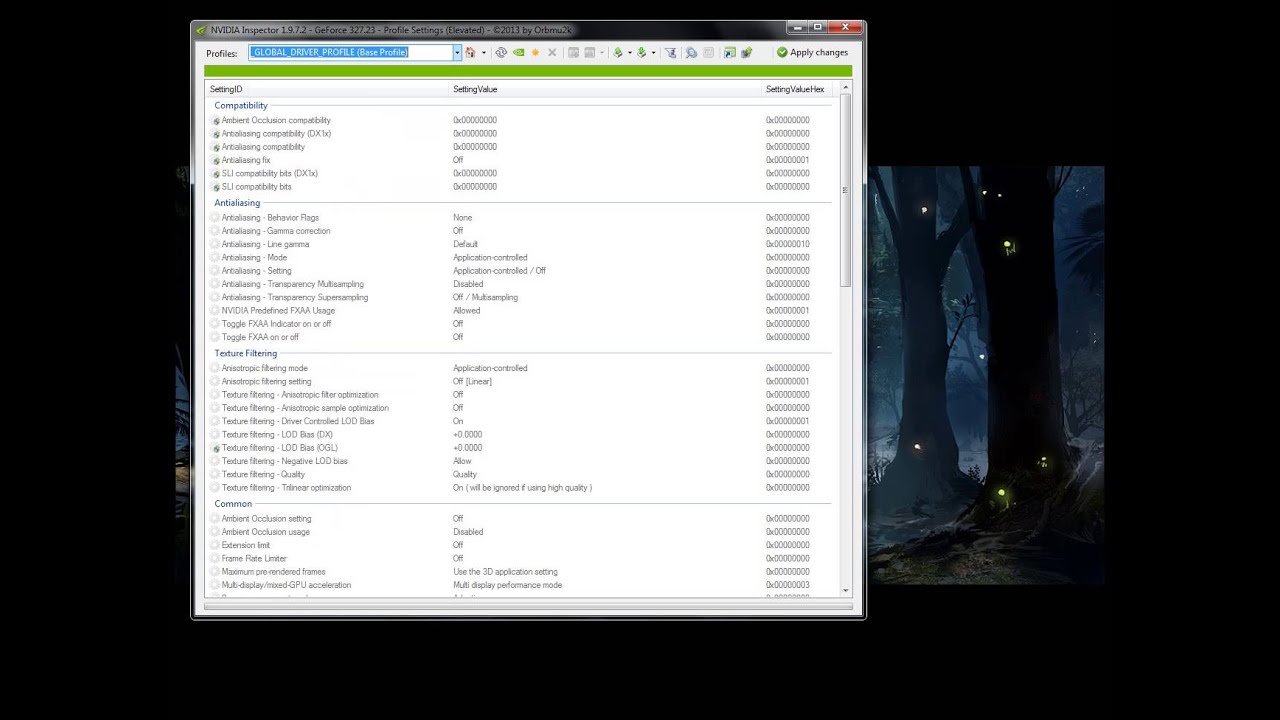The width and height of the screenshot is (1280, 720).
Task: Select Antialiasing - Mode setting row
Action: [x=520, y=257]
